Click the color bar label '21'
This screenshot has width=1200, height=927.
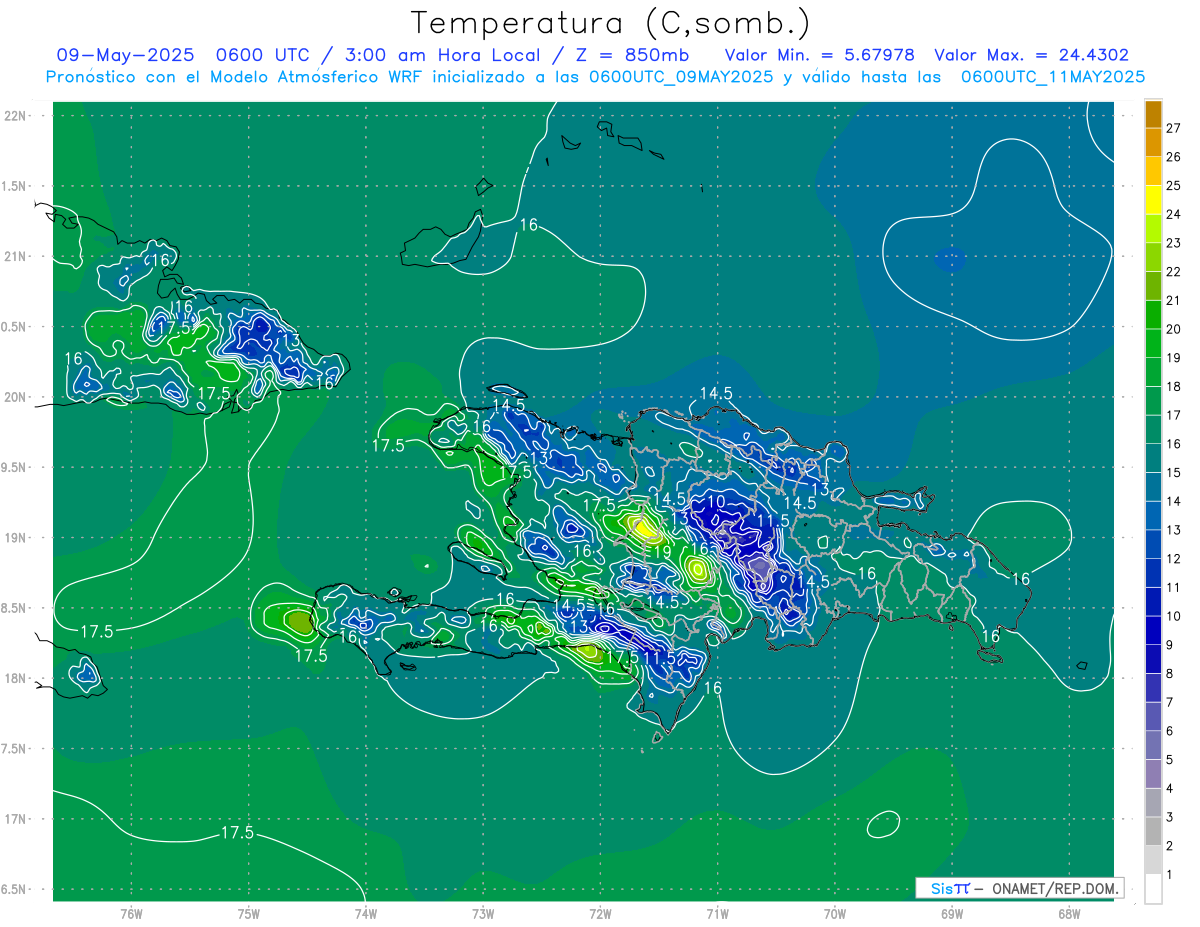[1174, 300]
